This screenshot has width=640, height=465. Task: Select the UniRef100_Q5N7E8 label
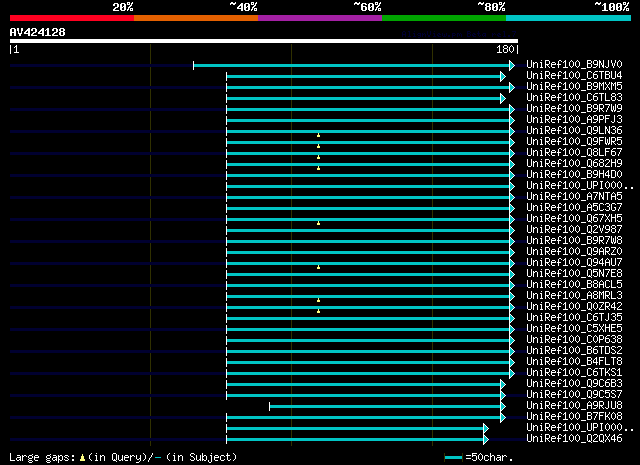click(x=574, y=274)
